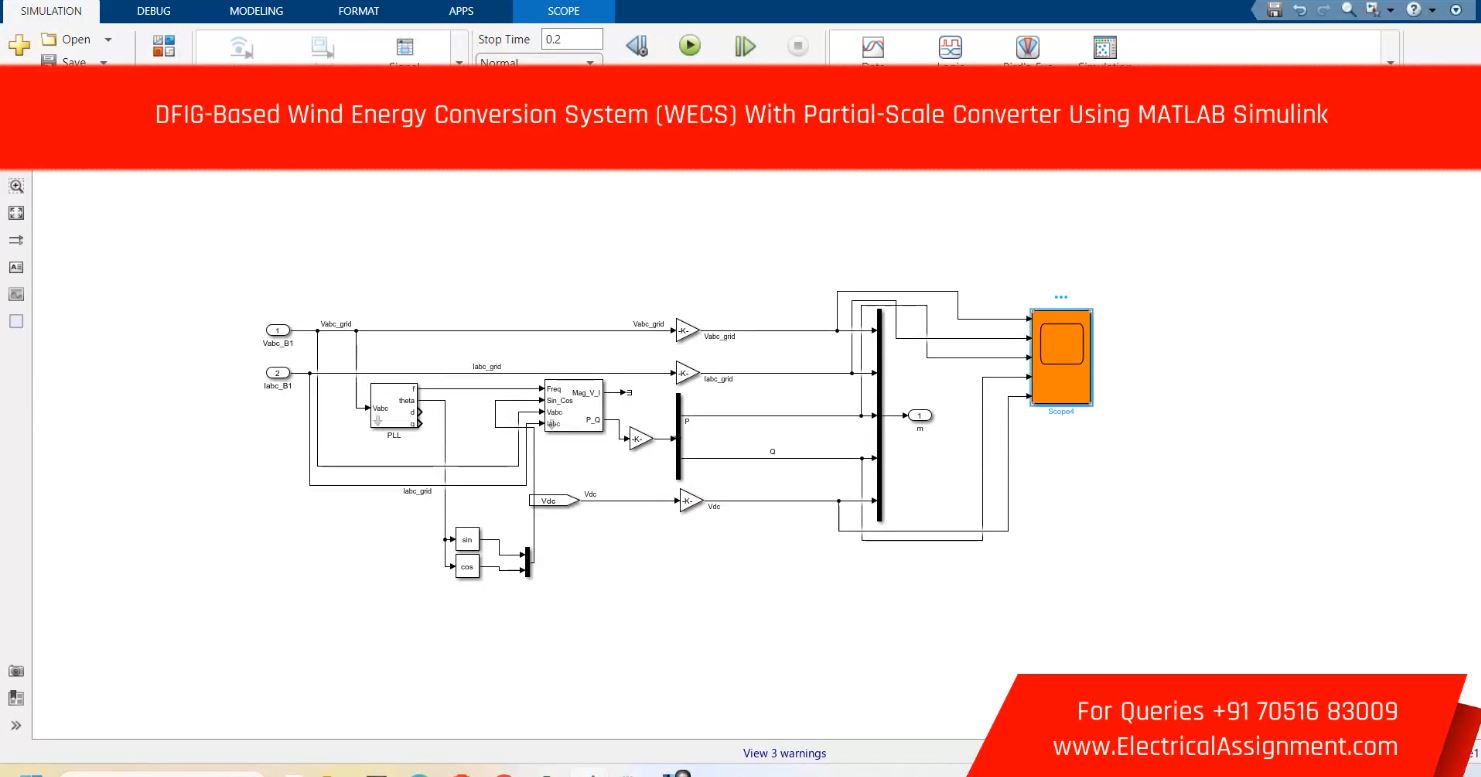Expand the Review Results gallery arrow

pos(1390,63)
